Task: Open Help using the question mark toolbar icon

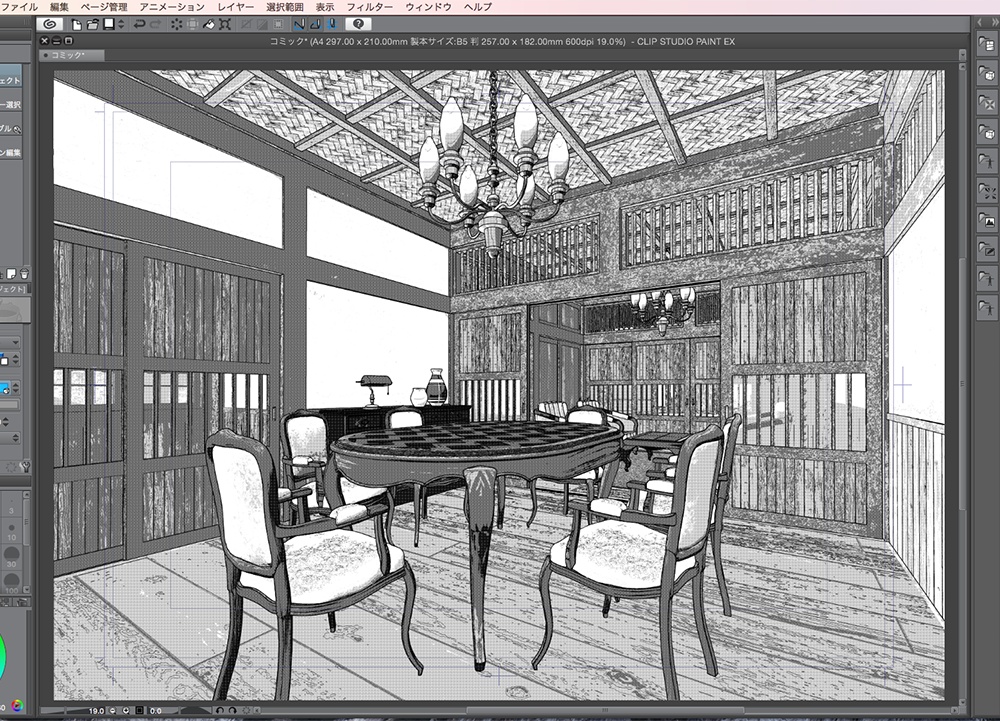Action: point(358,28)
